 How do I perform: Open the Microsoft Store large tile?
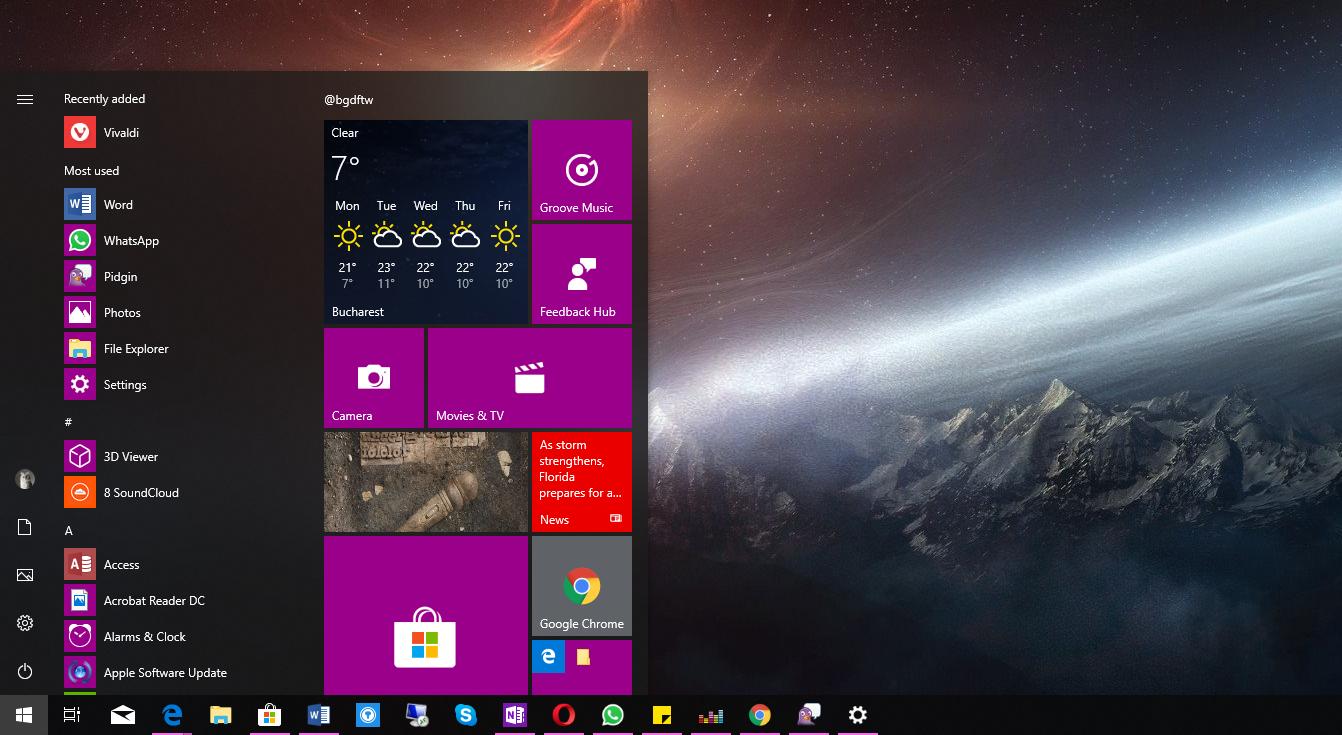tap(426, 615)
